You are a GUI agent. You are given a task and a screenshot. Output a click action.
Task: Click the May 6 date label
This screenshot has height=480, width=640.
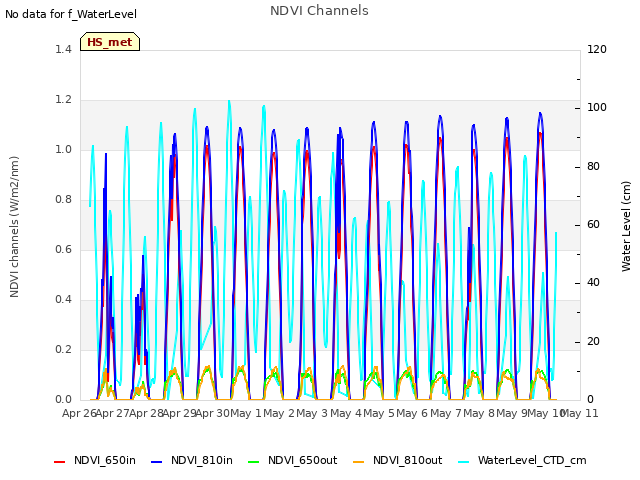[412, 413]
